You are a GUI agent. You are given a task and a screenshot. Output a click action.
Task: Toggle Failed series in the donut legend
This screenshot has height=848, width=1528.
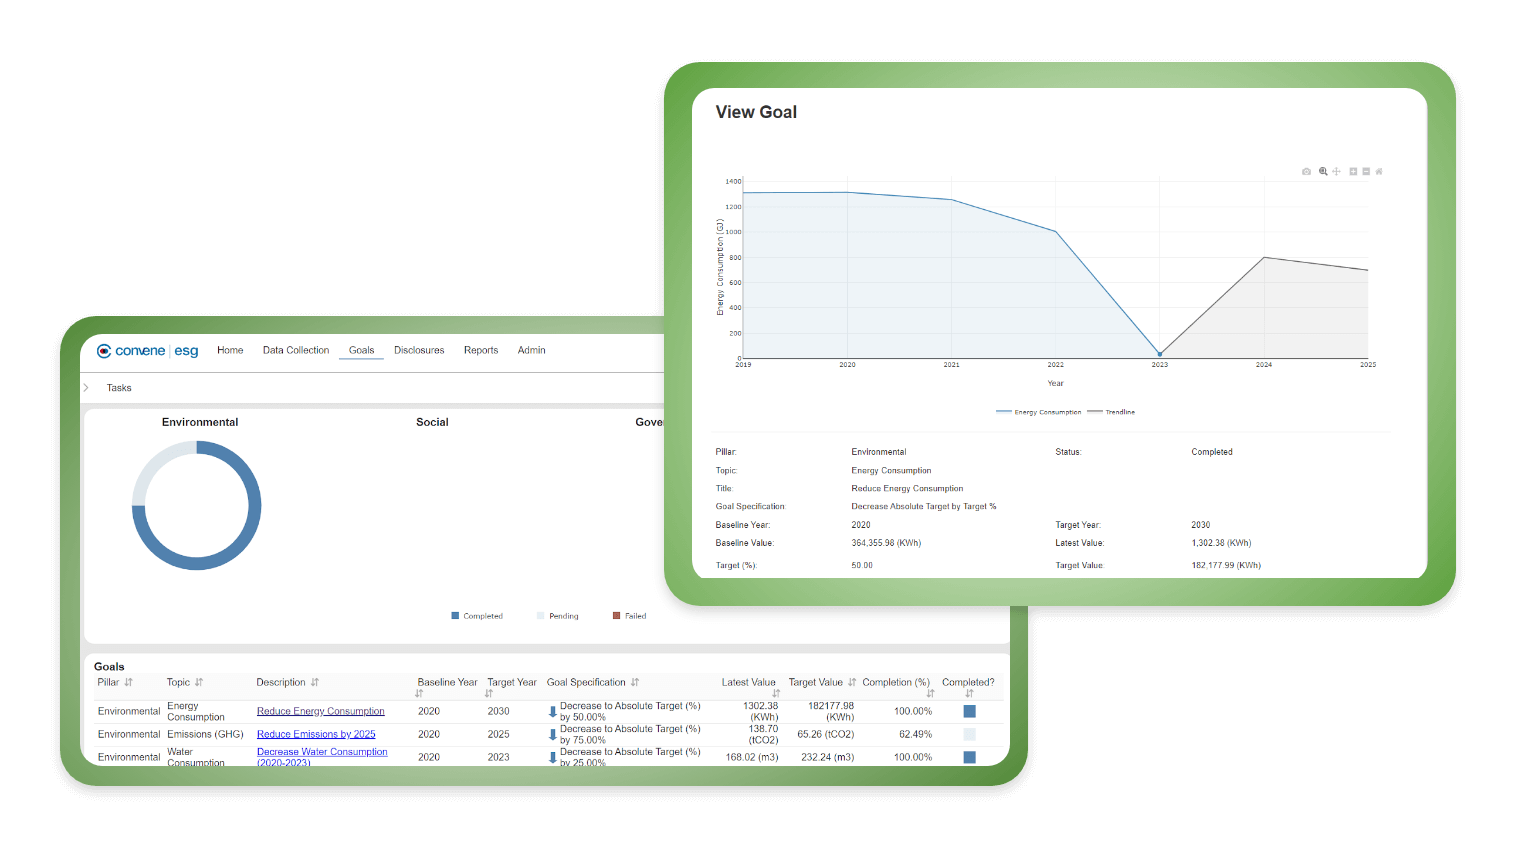click(630, 616)
